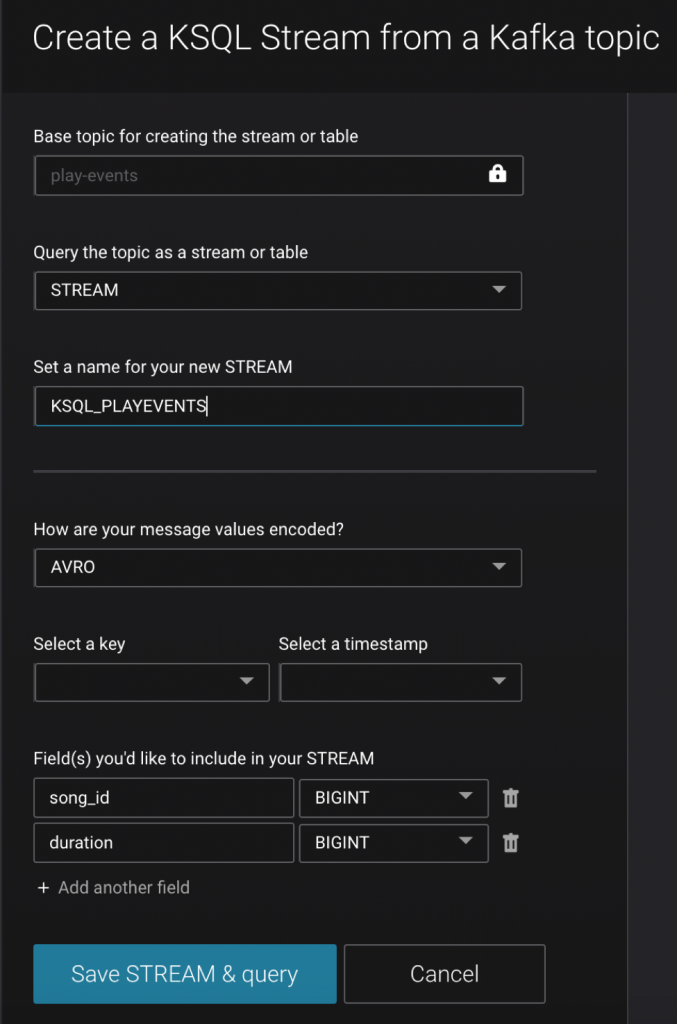Open the STREAM or table dropdown
Screen dimensions: 677x1024
[x=278, y=291]
